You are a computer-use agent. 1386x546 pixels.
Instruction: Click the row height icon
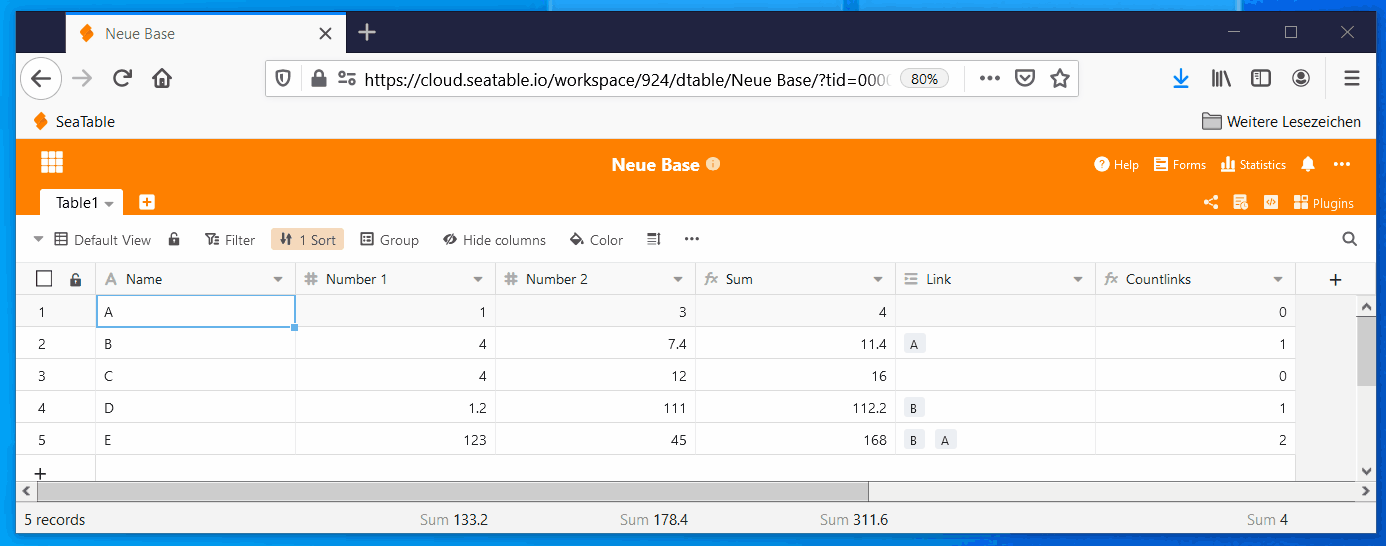coord(654,239)
